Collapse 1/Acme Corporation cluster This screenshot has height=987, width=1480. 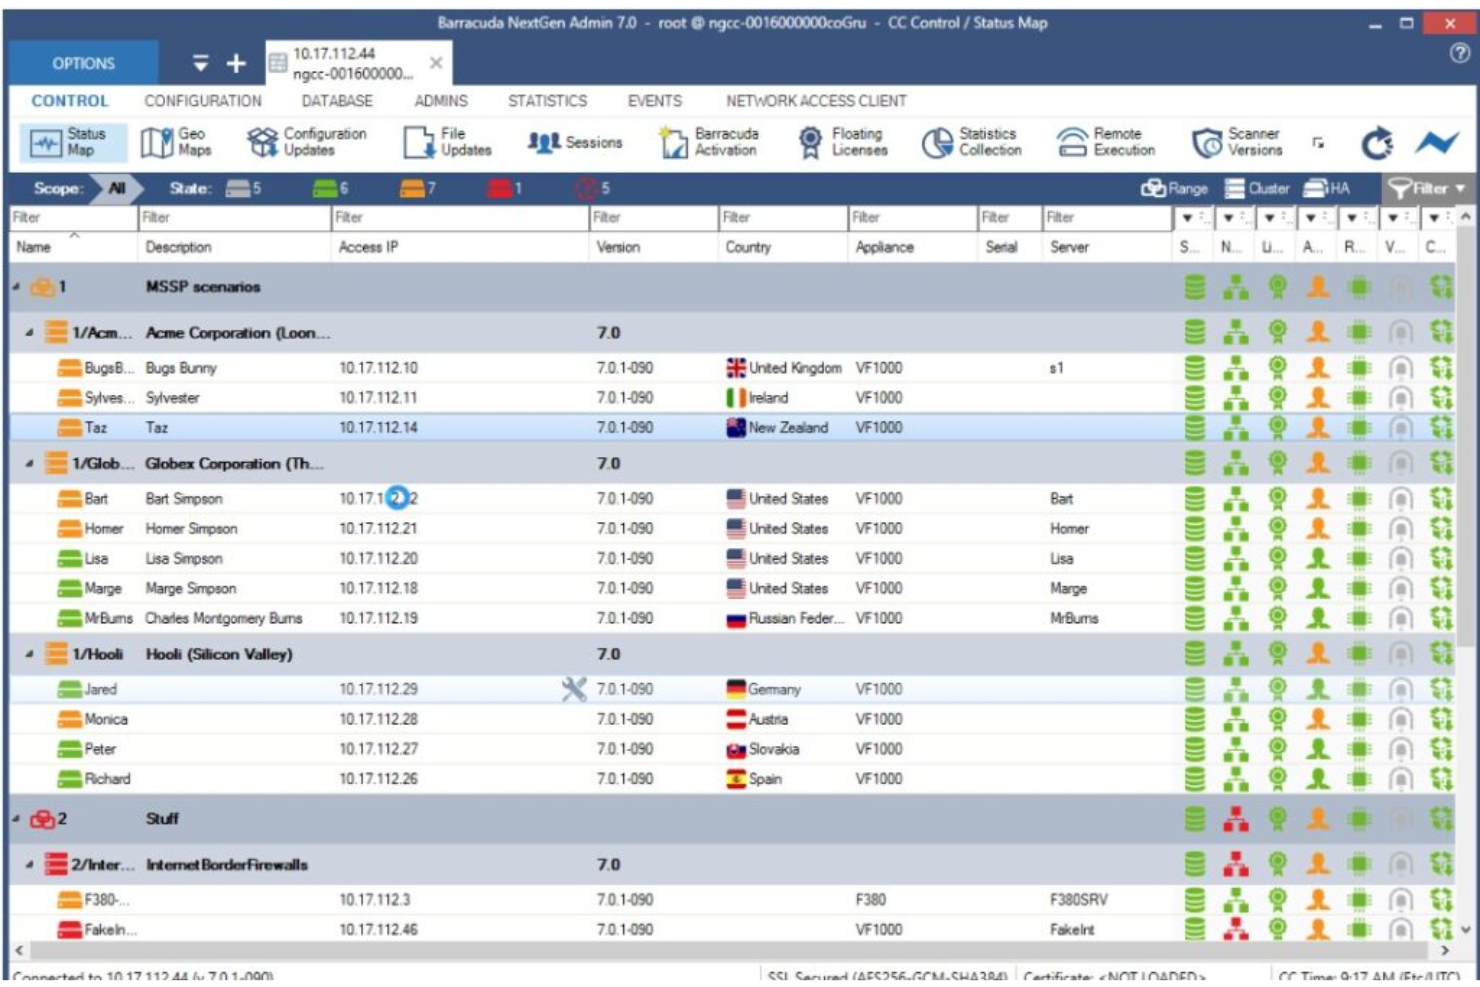tap(29, 333)
